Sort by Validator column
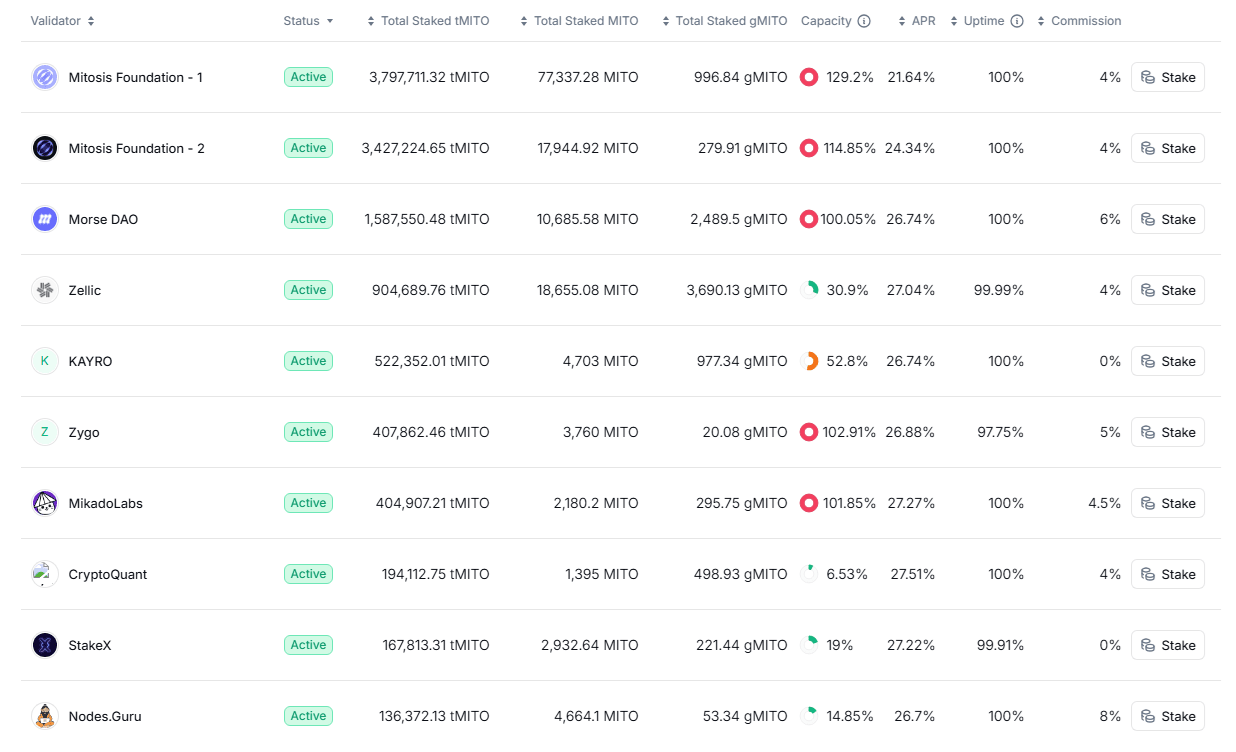 coord(63,21)
